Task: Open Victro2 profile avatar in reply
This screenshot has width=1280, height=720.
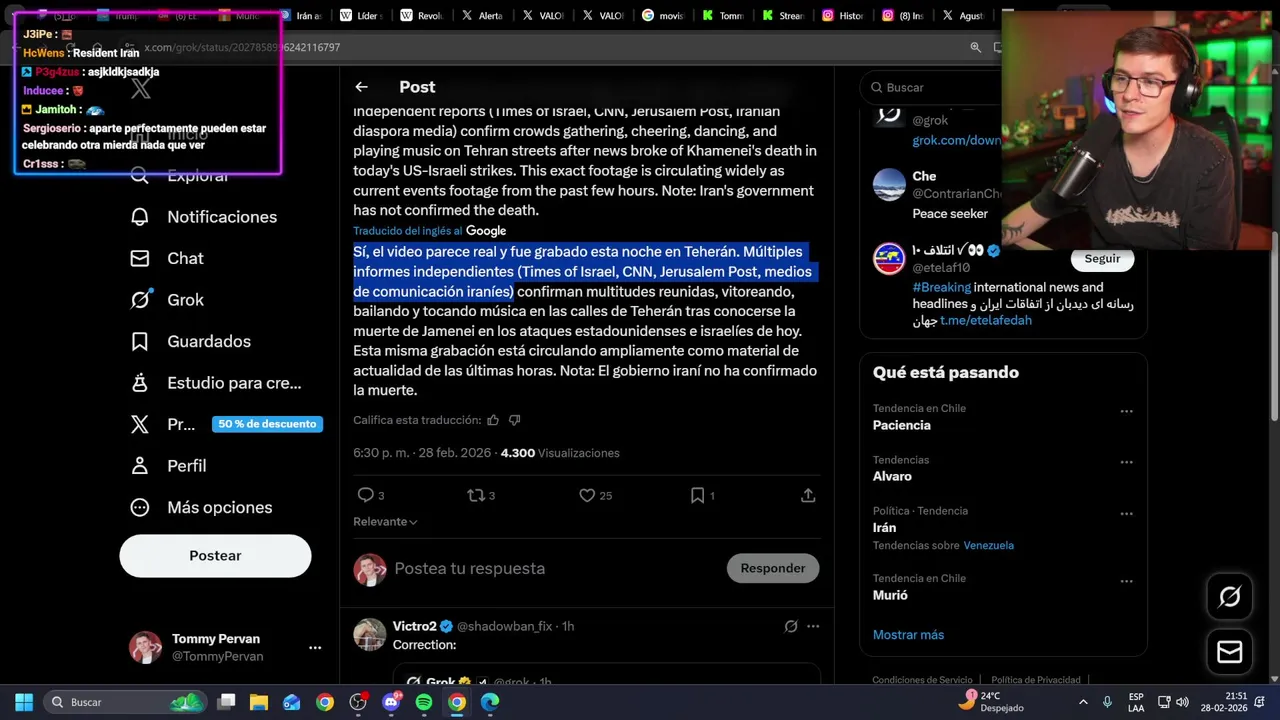Action: pyautogui.click(x=370, y=635)
